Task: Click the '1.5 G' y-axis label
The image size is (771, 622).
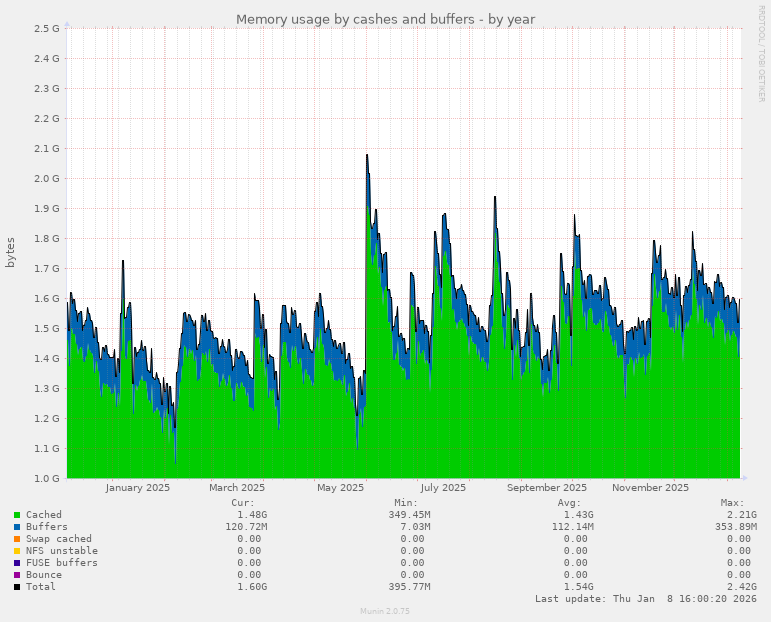Action: coord(47,328)
